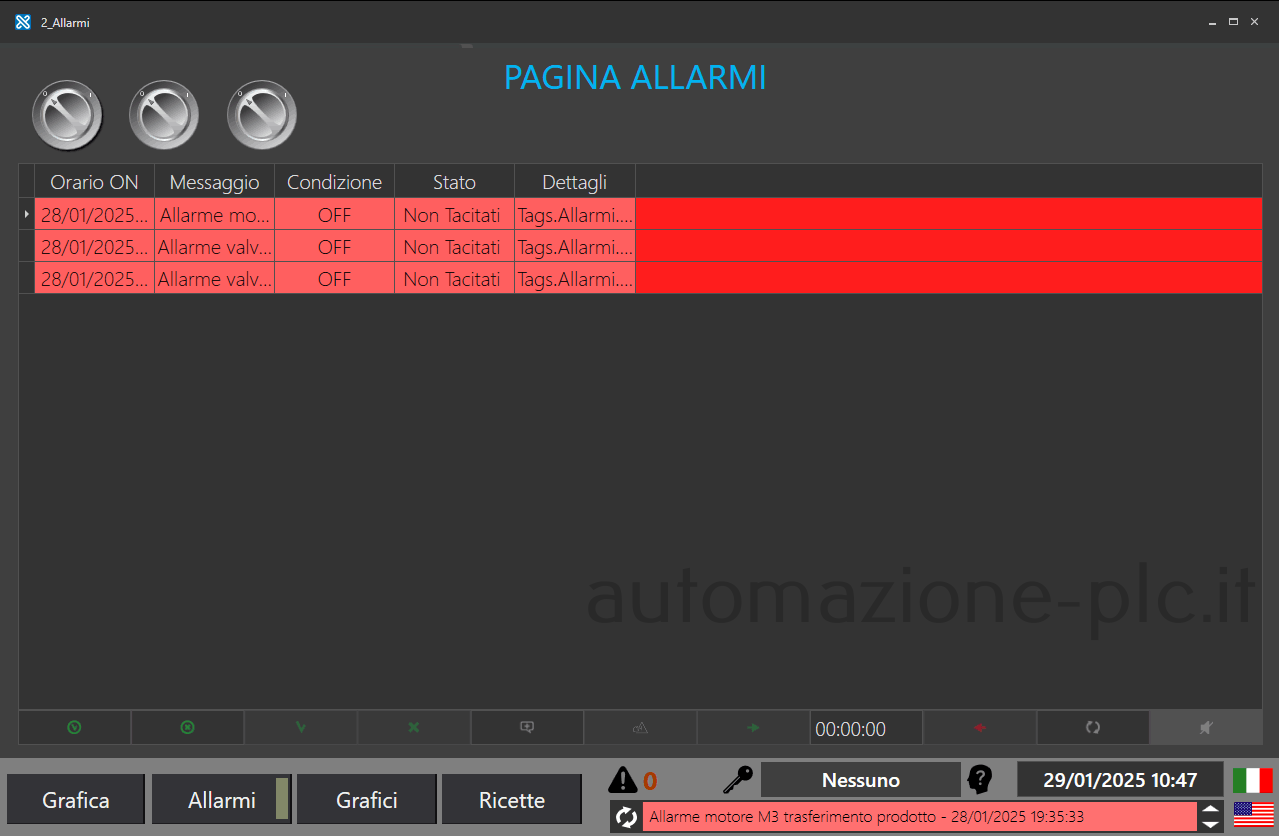Image resolution: width=1279 pixels, height=836 pixels.
Task: Click the Grafici navigation button
Action: (366, 800)
